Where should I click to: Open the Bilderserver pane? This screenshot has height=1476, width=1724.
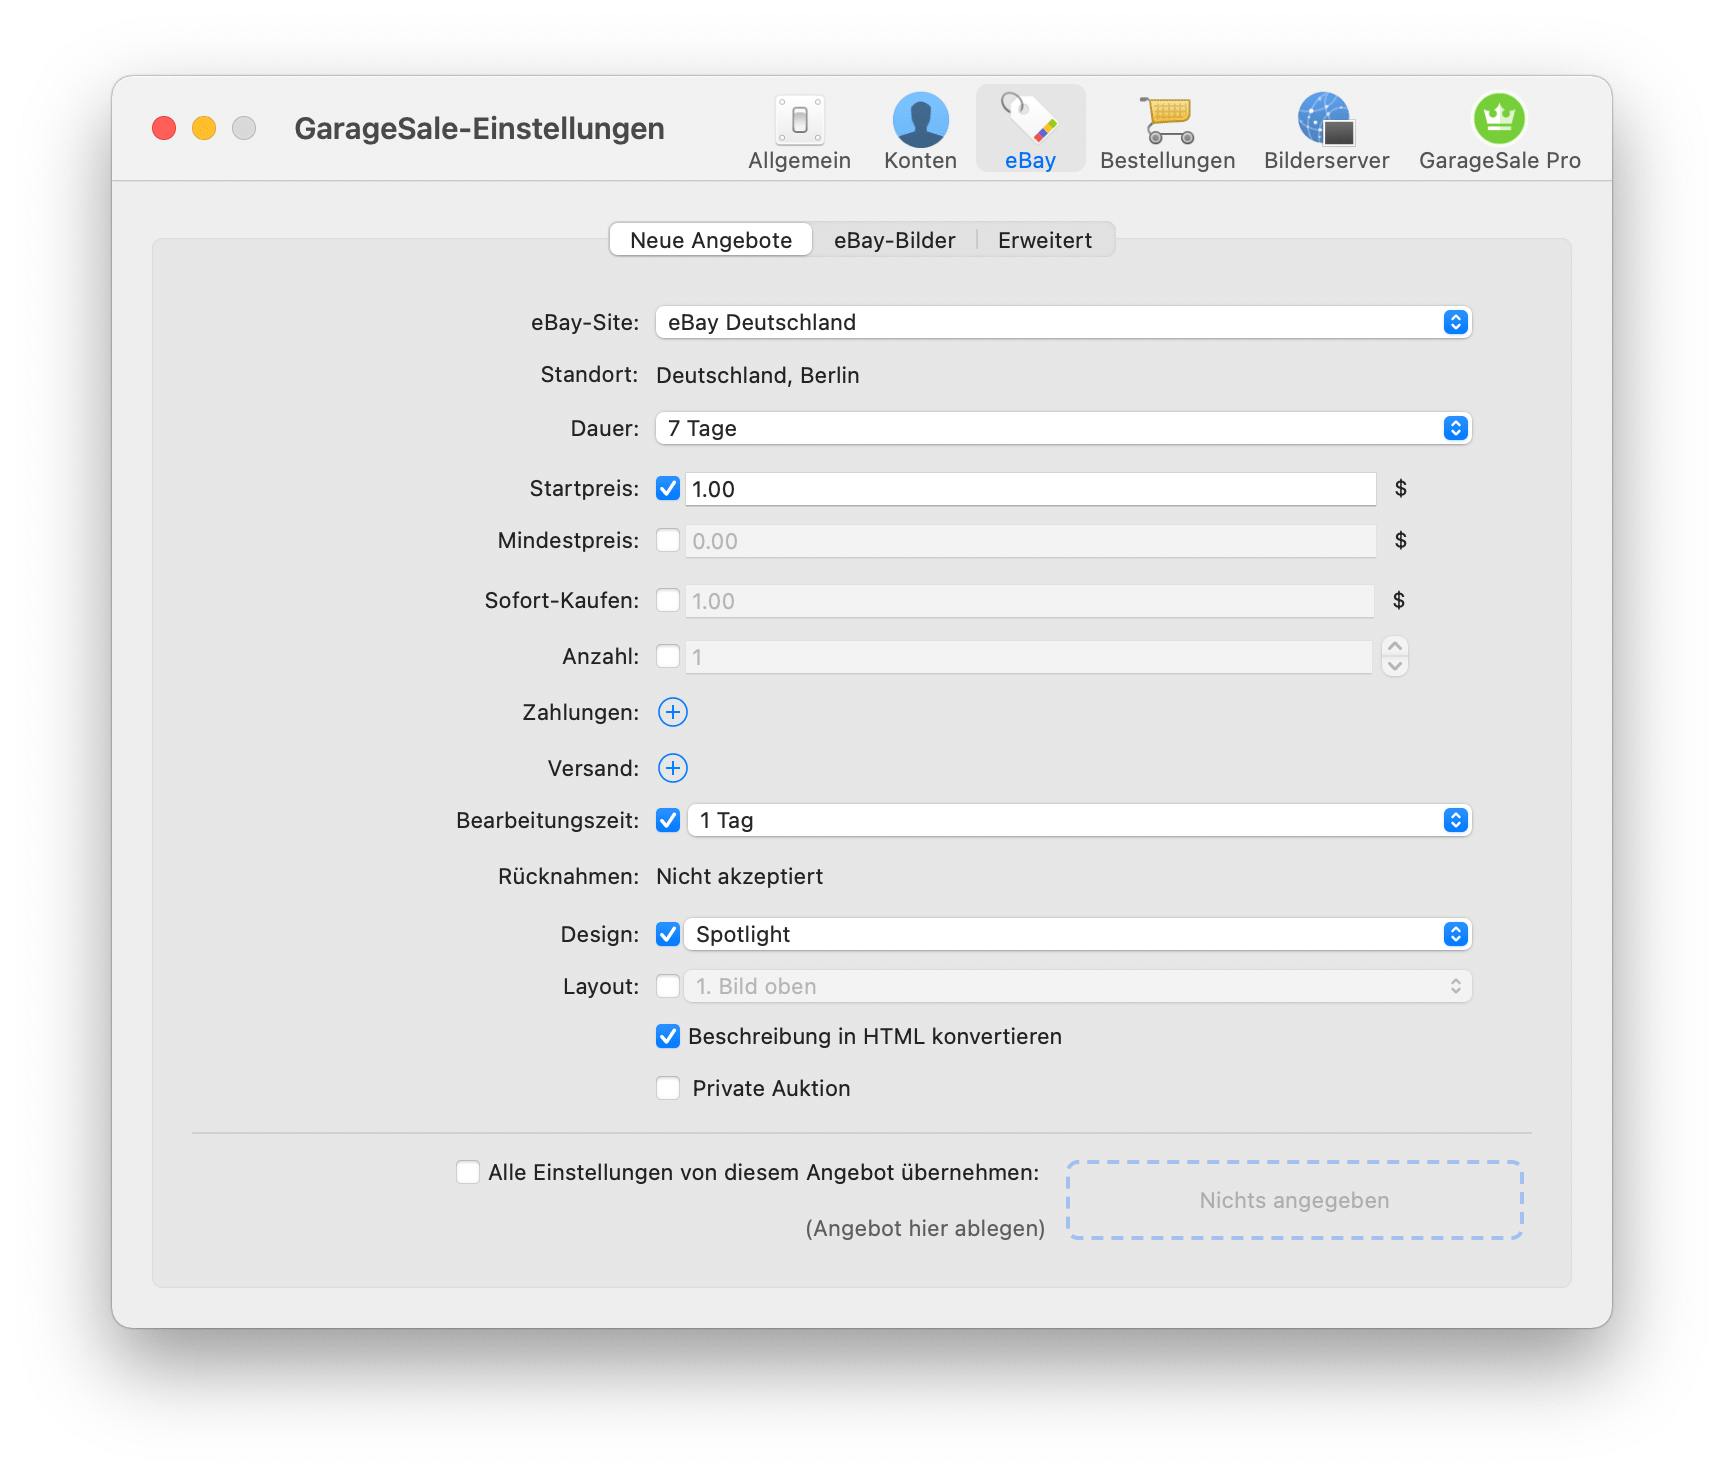click(x=1326, y=132)
